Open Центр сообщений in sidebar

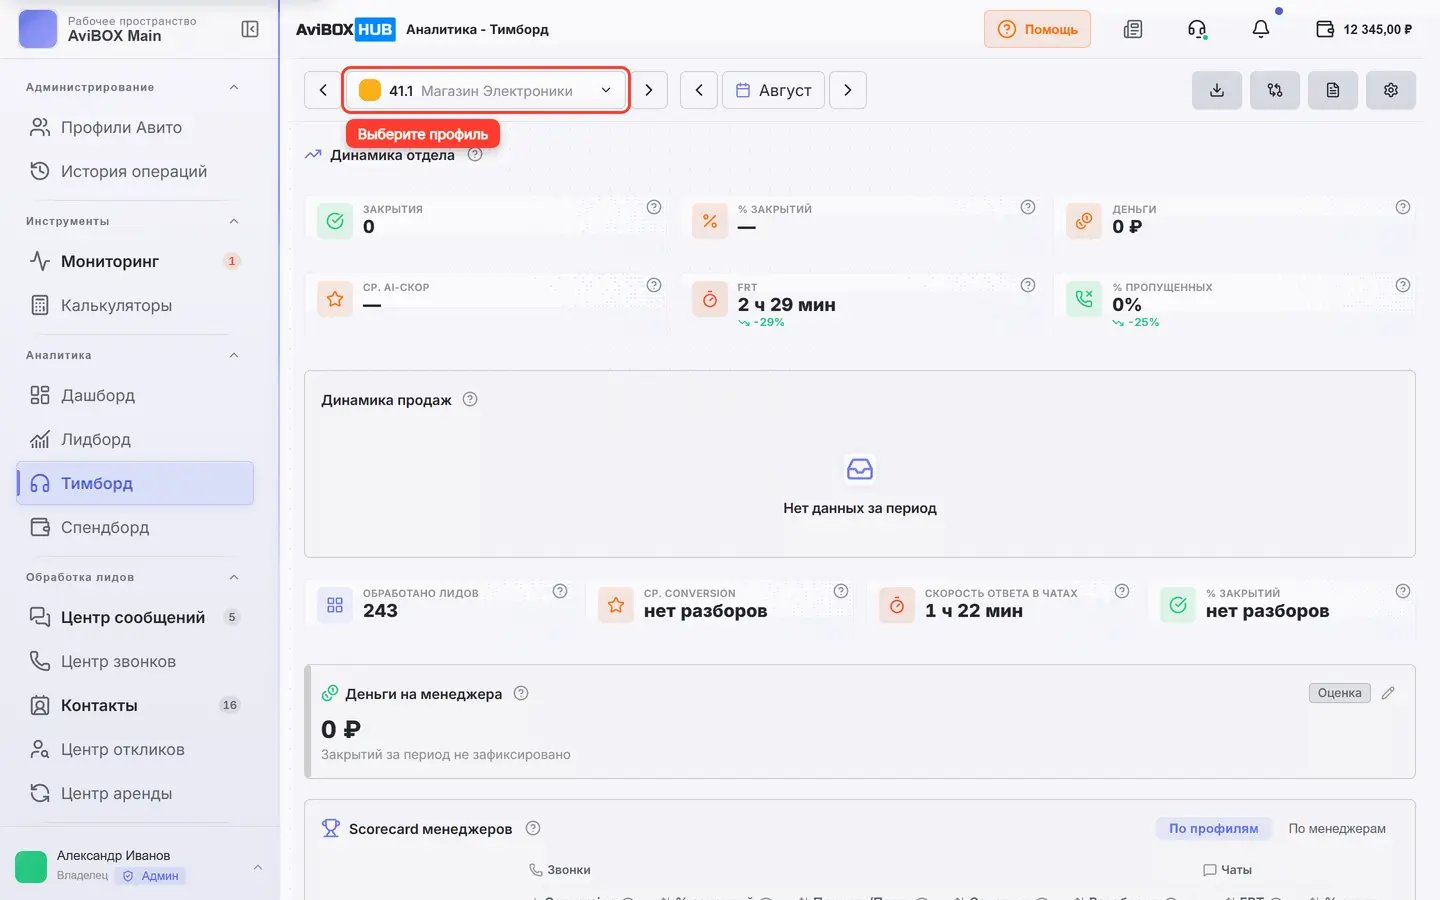click(135, 617)
